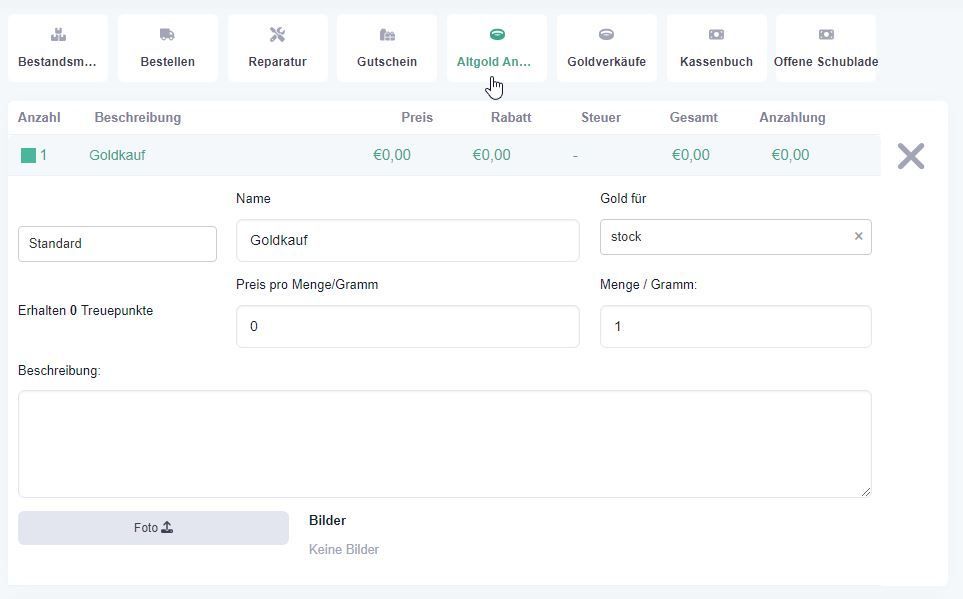Toggle the green checkbox next to Goldkauf row

[28, 155]
